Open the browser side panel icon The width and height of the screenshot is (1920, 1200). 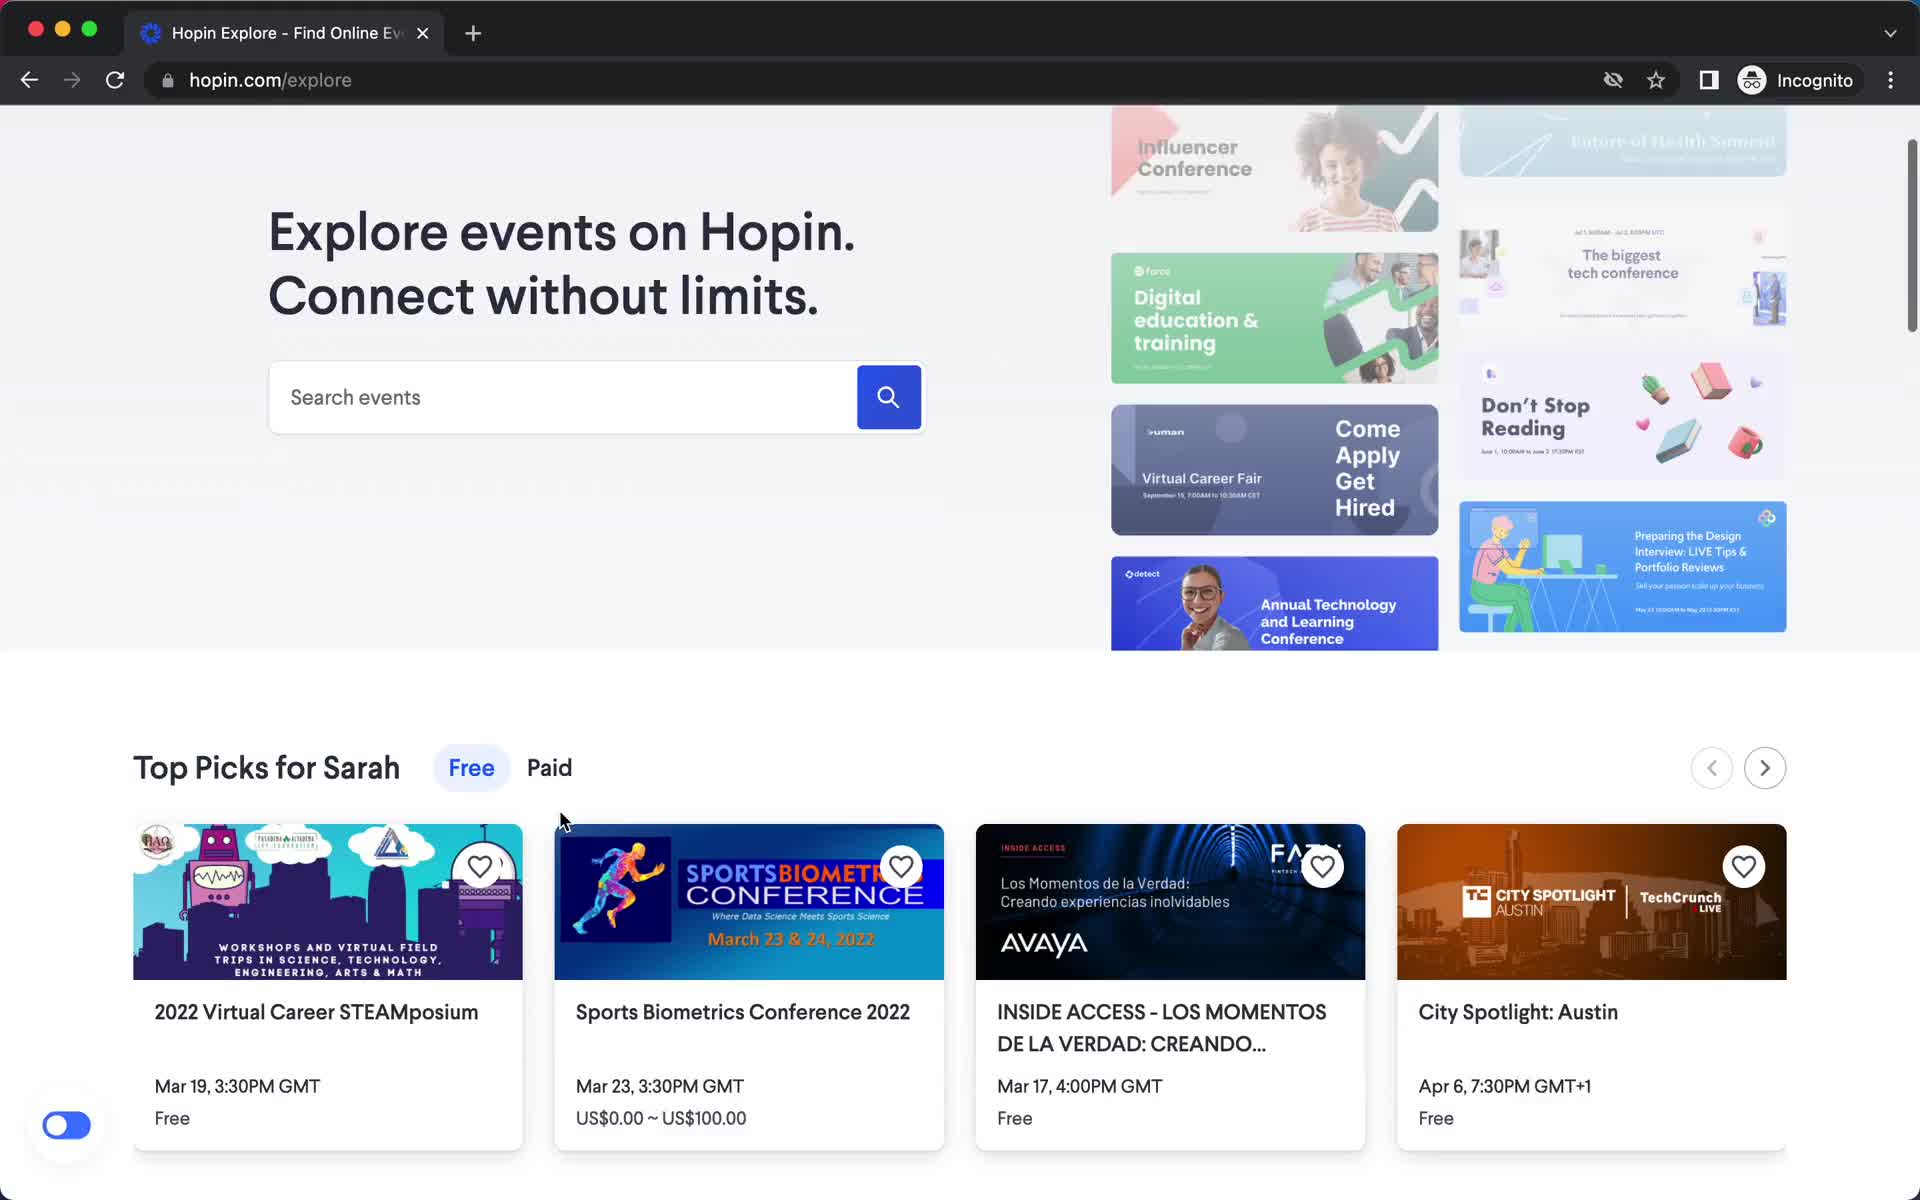pyautogui.click(x=1709, y=80)
